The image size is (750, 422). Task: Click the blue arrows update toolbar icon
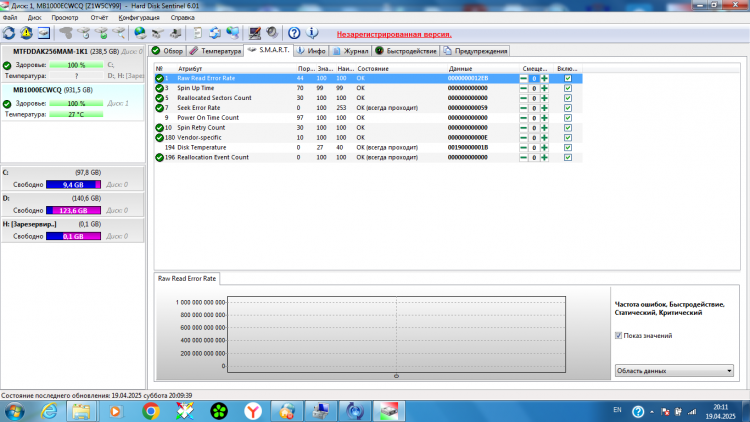click(x=215, y=33)
